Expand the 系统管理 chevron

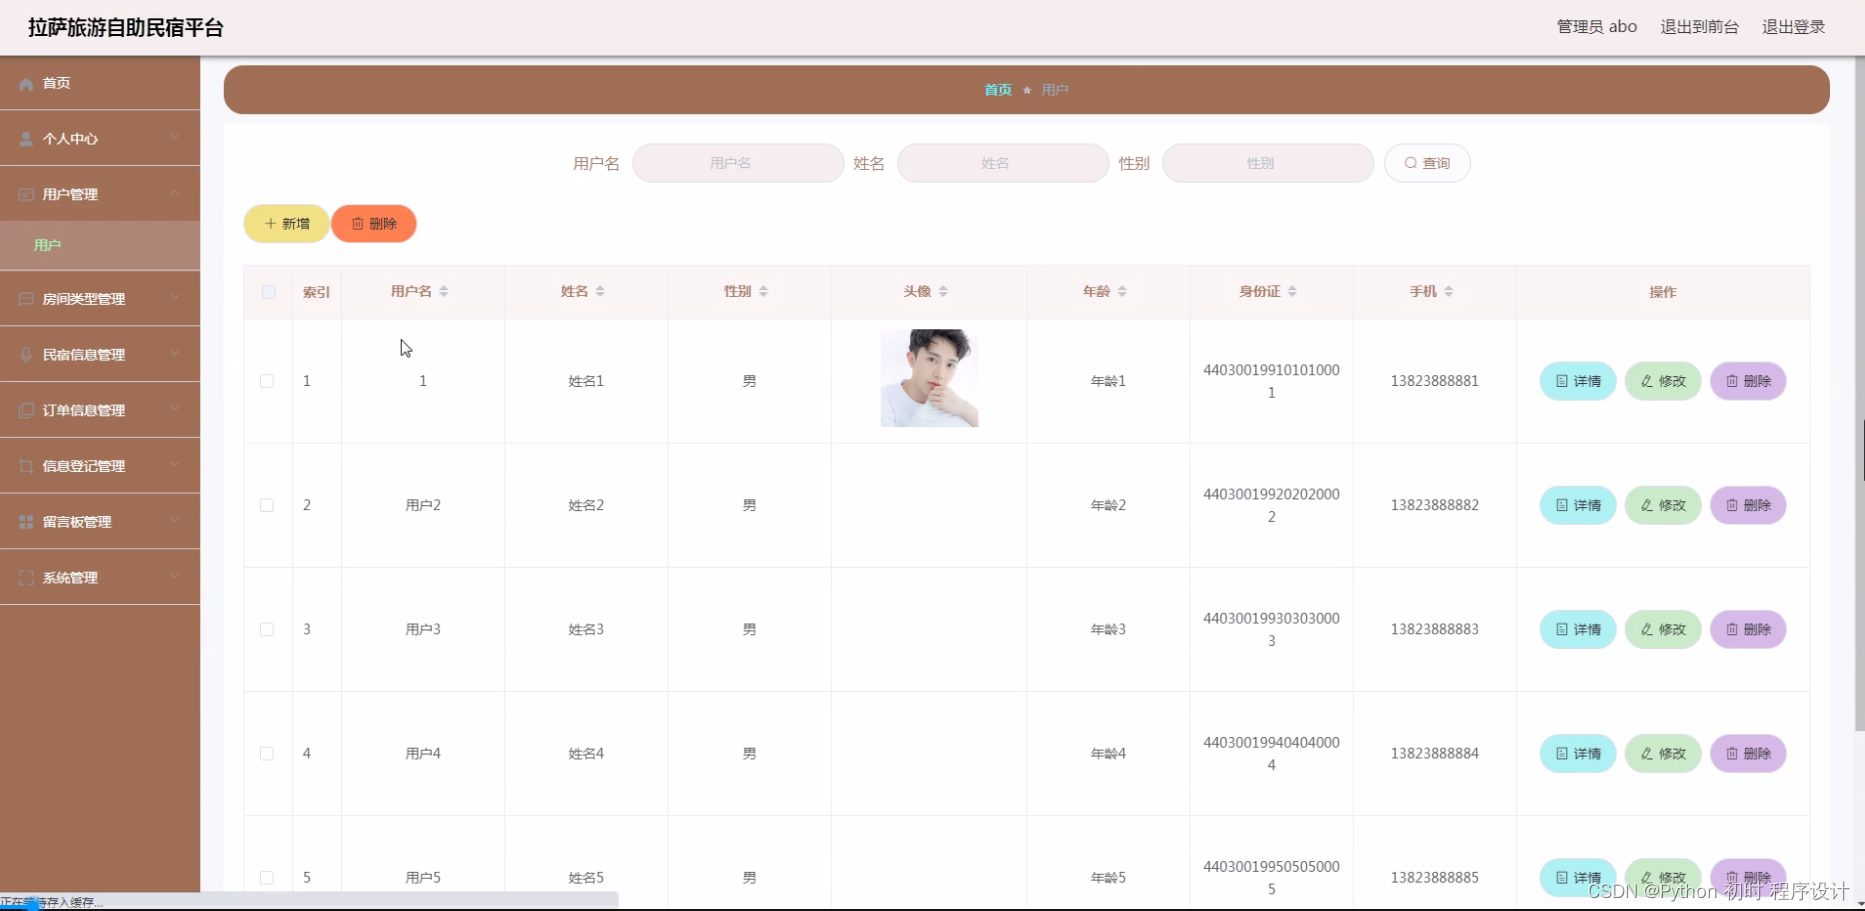click(x=175, y=577)
